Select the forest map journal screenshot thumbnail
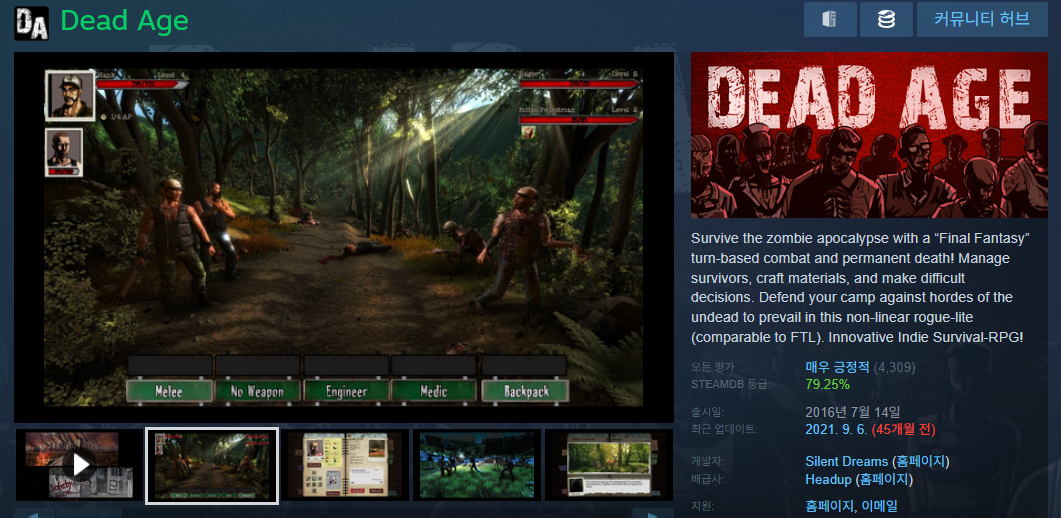Screen dimensions: 1061x518 (609, 465)
